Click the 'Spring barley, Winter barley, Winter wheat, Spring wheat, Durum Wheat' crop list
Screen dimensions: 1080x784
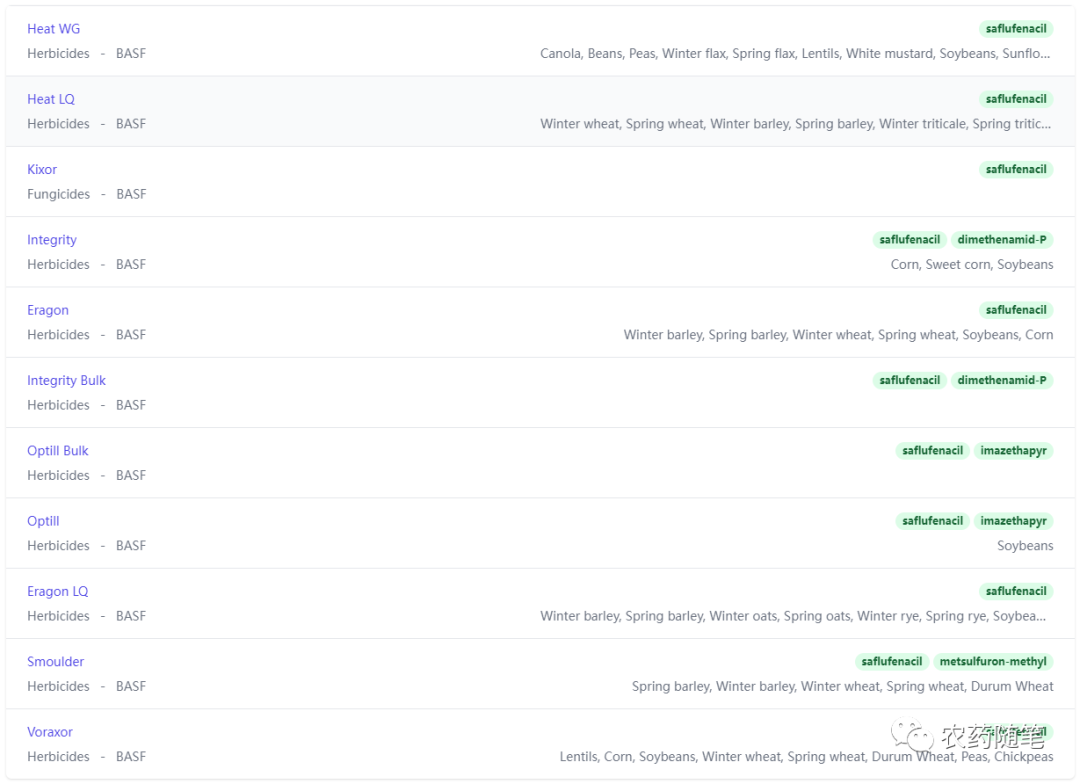tap(842, 686)
